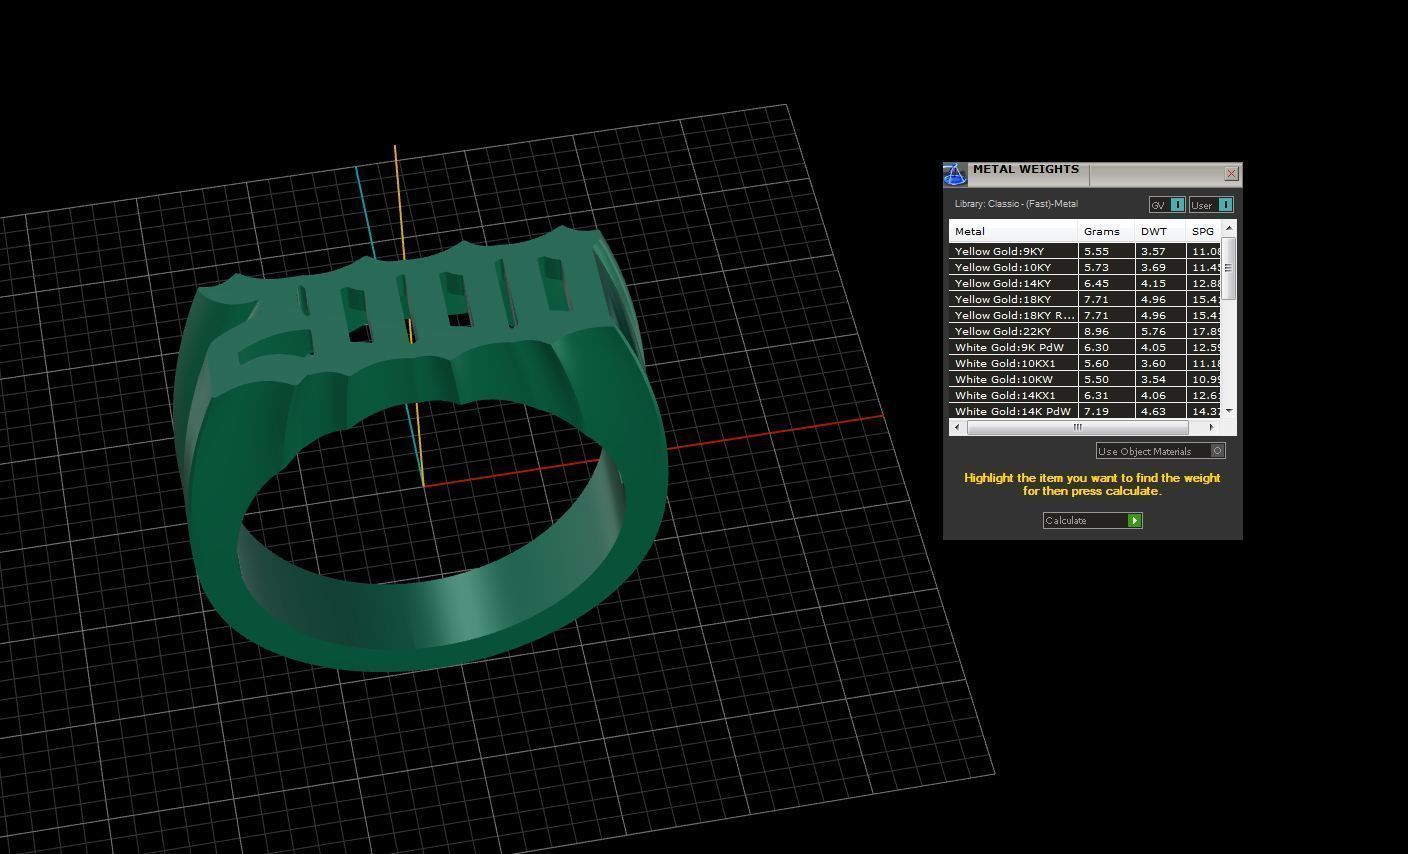1408x854 pixels.
Task: Select the White Gold:10KW row
Action: 1085,379
